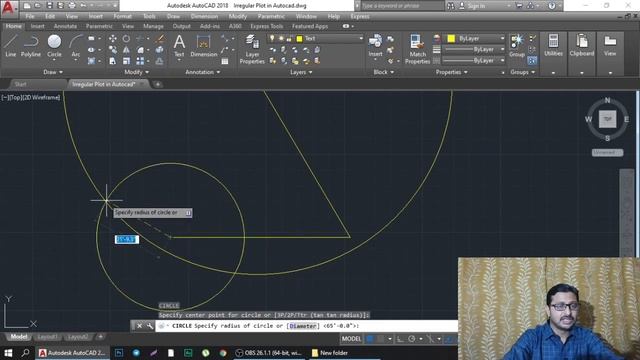Click the Array tool in Modify panel

[140, 61]
